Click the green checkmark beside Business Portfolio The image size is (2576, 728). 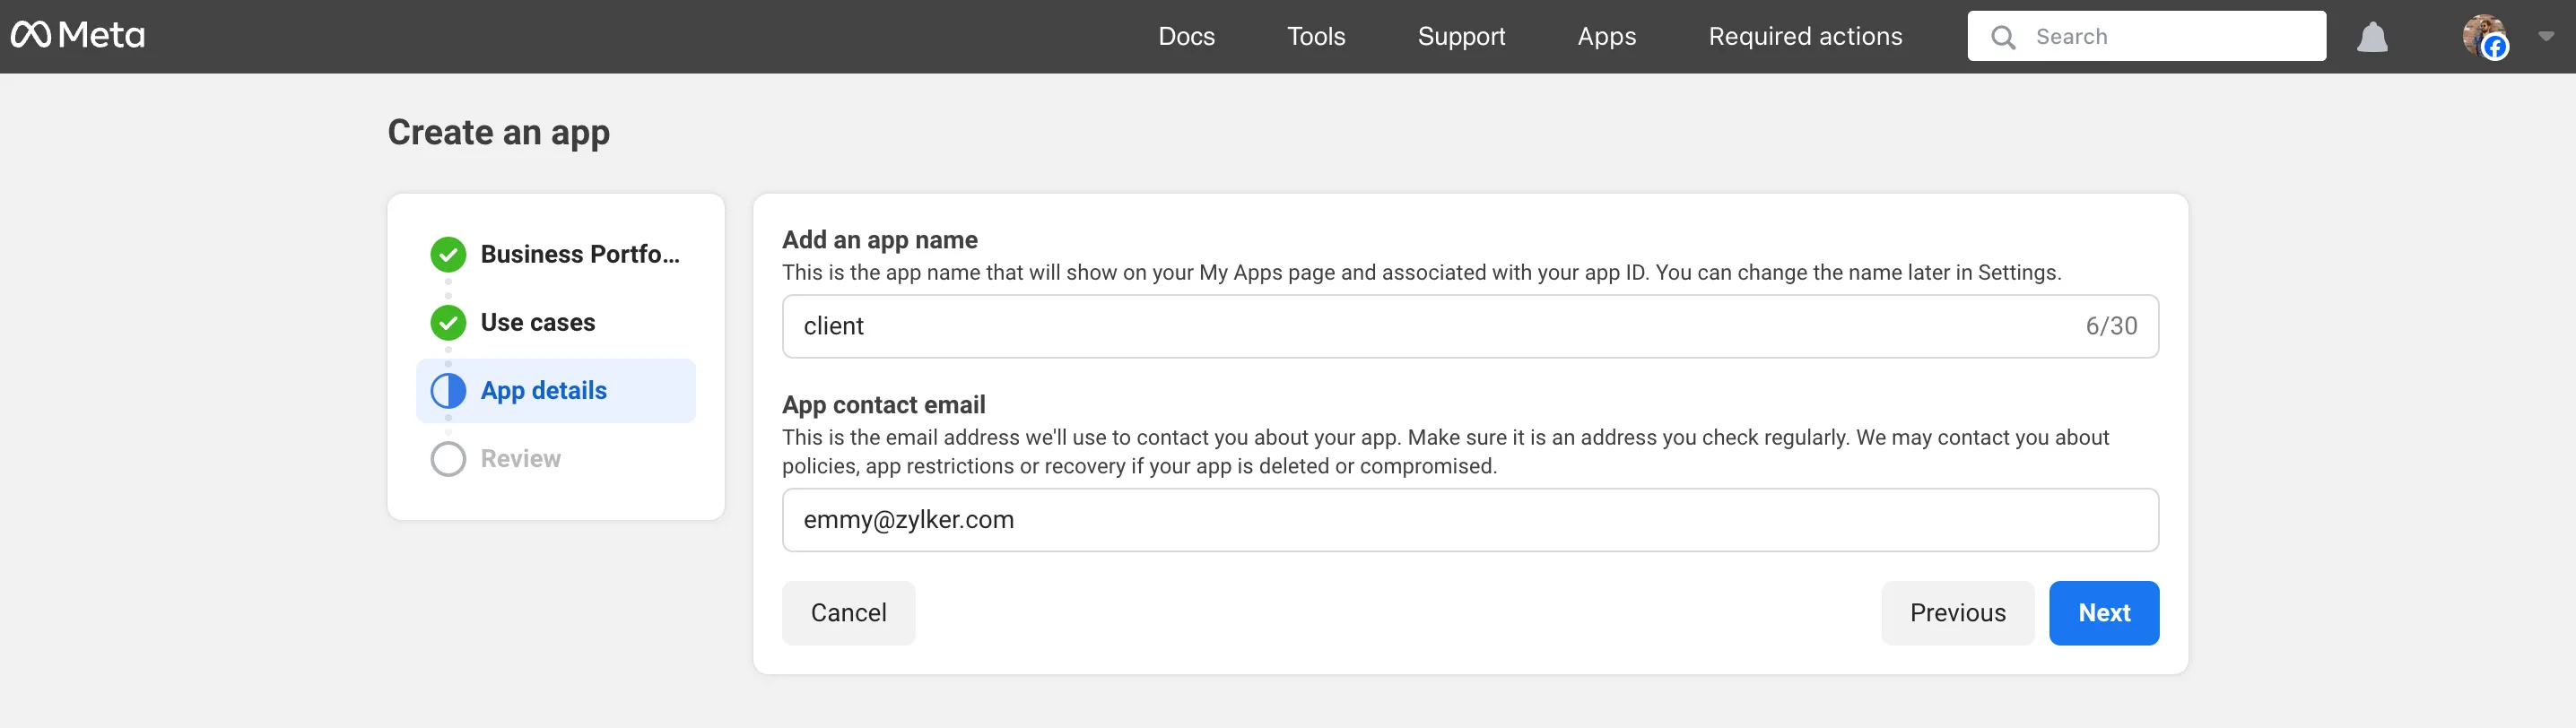click(448, 254)
